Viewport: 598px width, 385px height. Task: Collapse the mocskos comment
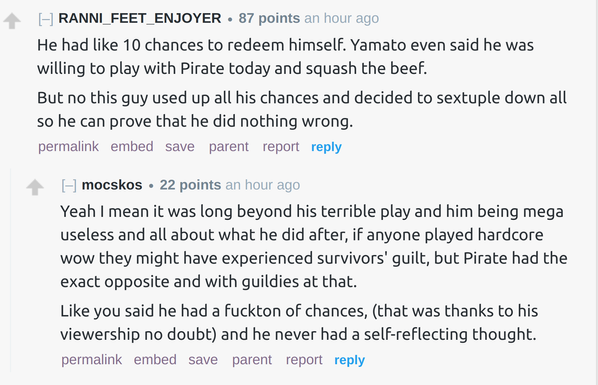coord(69,185)
